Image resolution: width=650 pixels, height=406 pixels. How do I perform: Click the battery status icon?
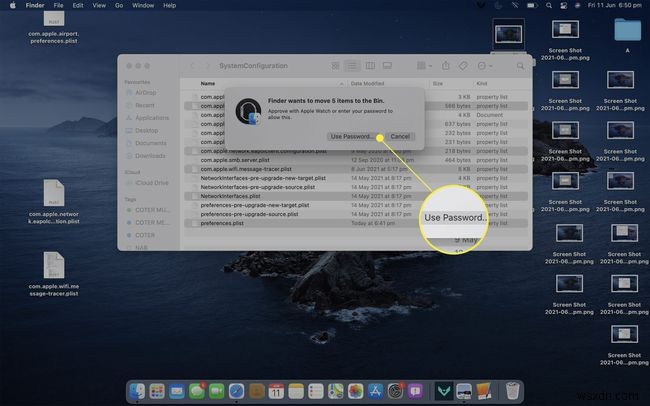(532, 5)
